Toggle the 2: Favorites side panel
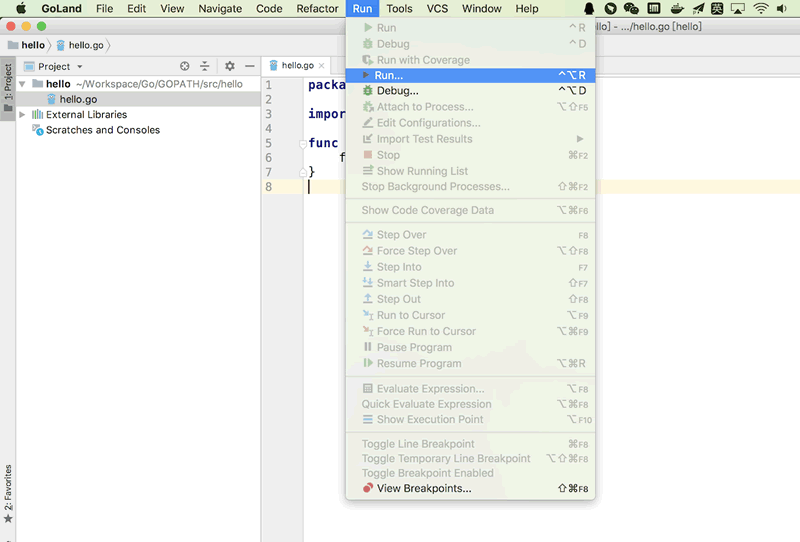Screen dimensions: 800x542 click(8, 494)
